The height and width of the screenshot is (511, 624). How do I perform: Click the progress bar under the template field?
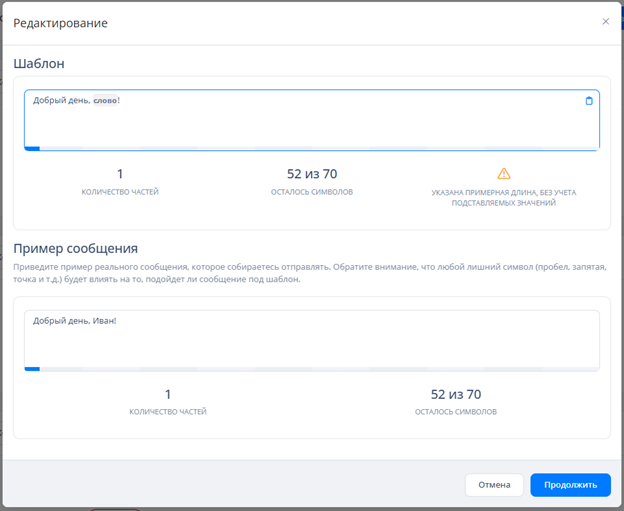[311, 149]
